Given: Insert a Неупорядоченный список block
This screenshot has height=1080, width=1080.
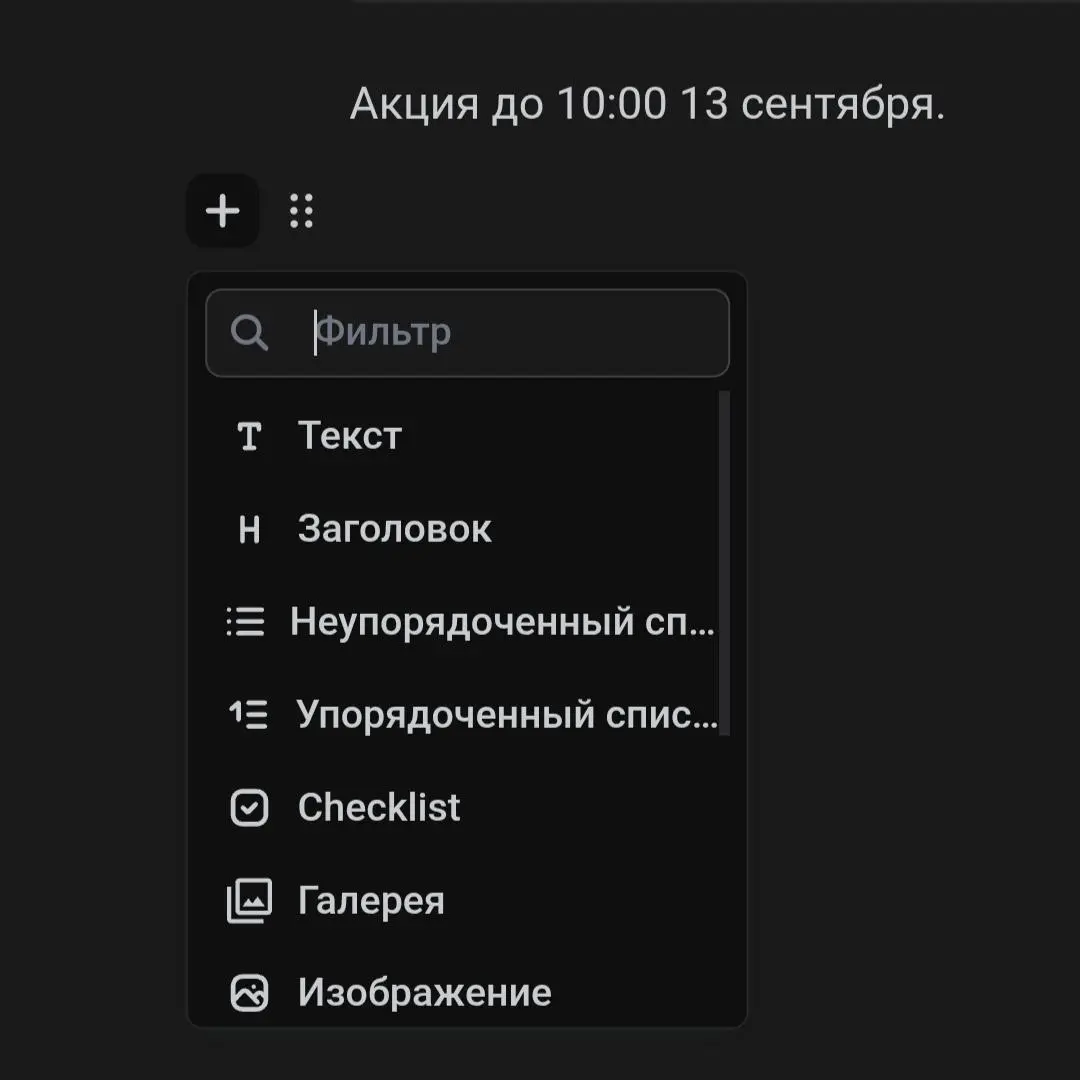Looking at the screenshot, I should pos(502,623).
